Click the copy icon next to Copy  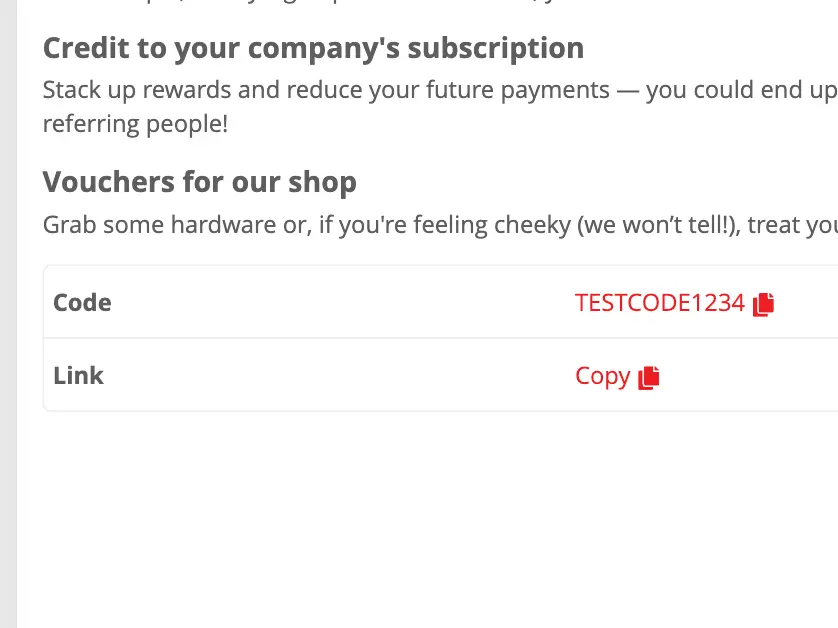pyautogui.click(x=649, y=377)
